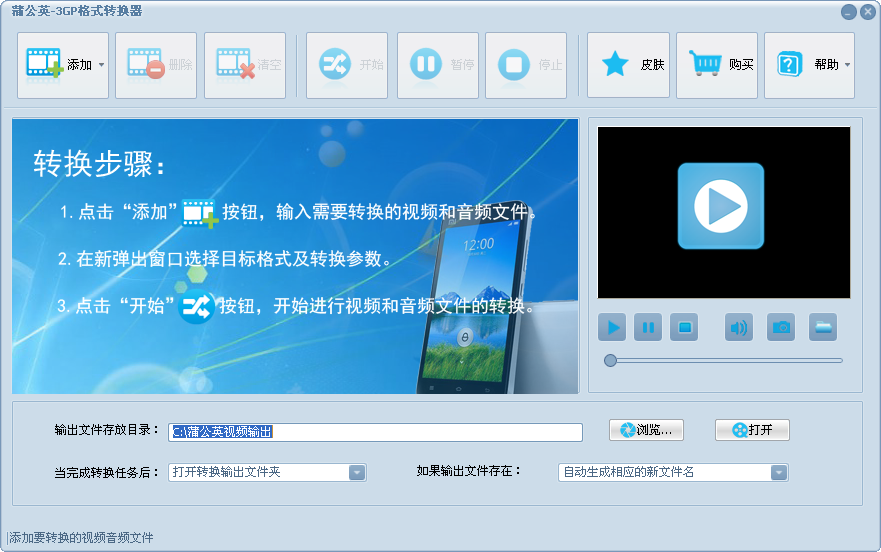The height and width of the screenshot is (552, 881).
Task: Start conversion with the 开始 button
Action: coord(347,65)
